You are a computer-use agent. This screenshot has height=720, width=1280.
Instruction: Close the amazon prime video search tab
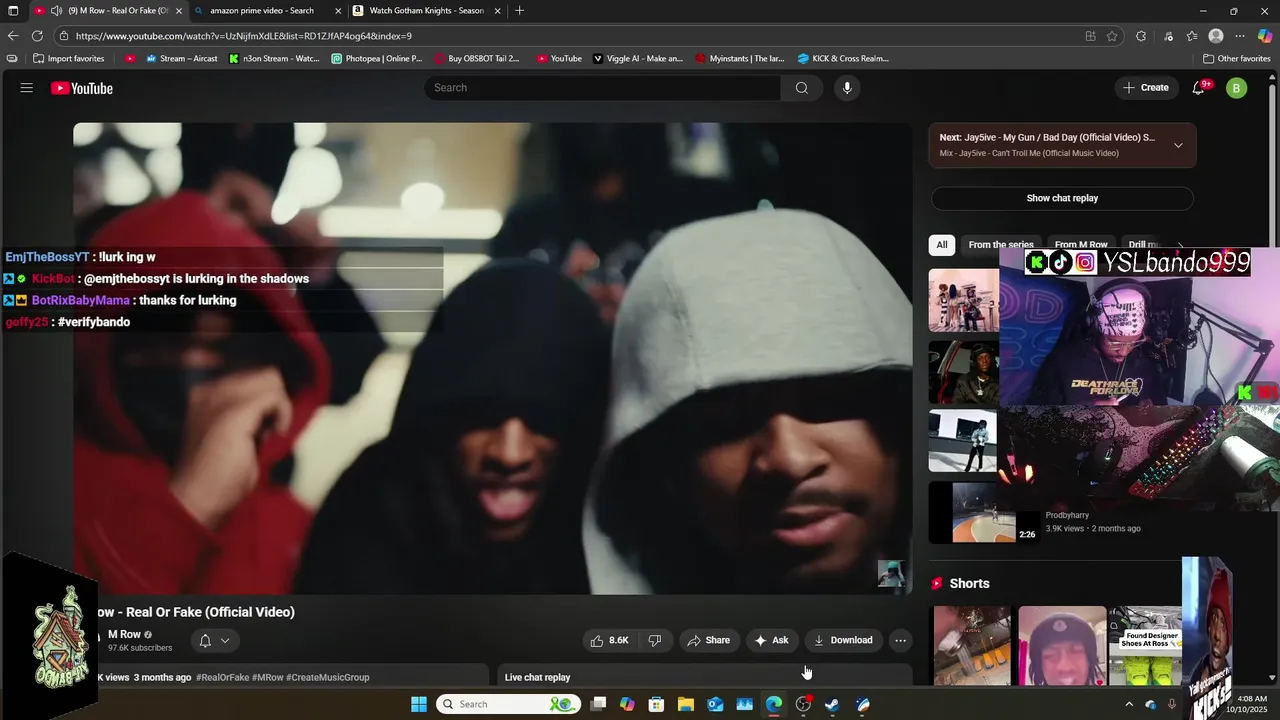coord(338,11)
